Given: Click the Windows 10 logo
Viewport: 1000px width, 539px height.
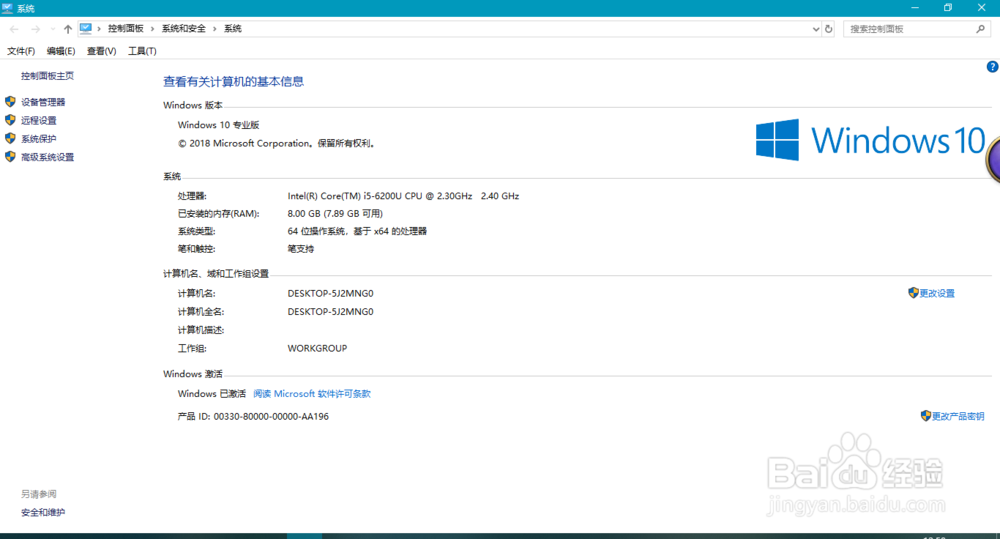Looking at the screenshot, I should (871, 140).
